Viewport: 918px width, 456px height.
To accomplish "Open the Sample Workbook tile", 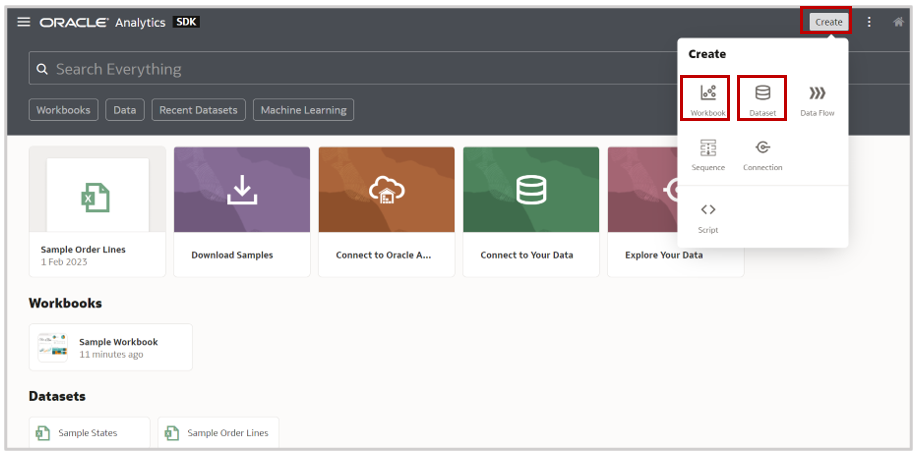I will (111, 347).
